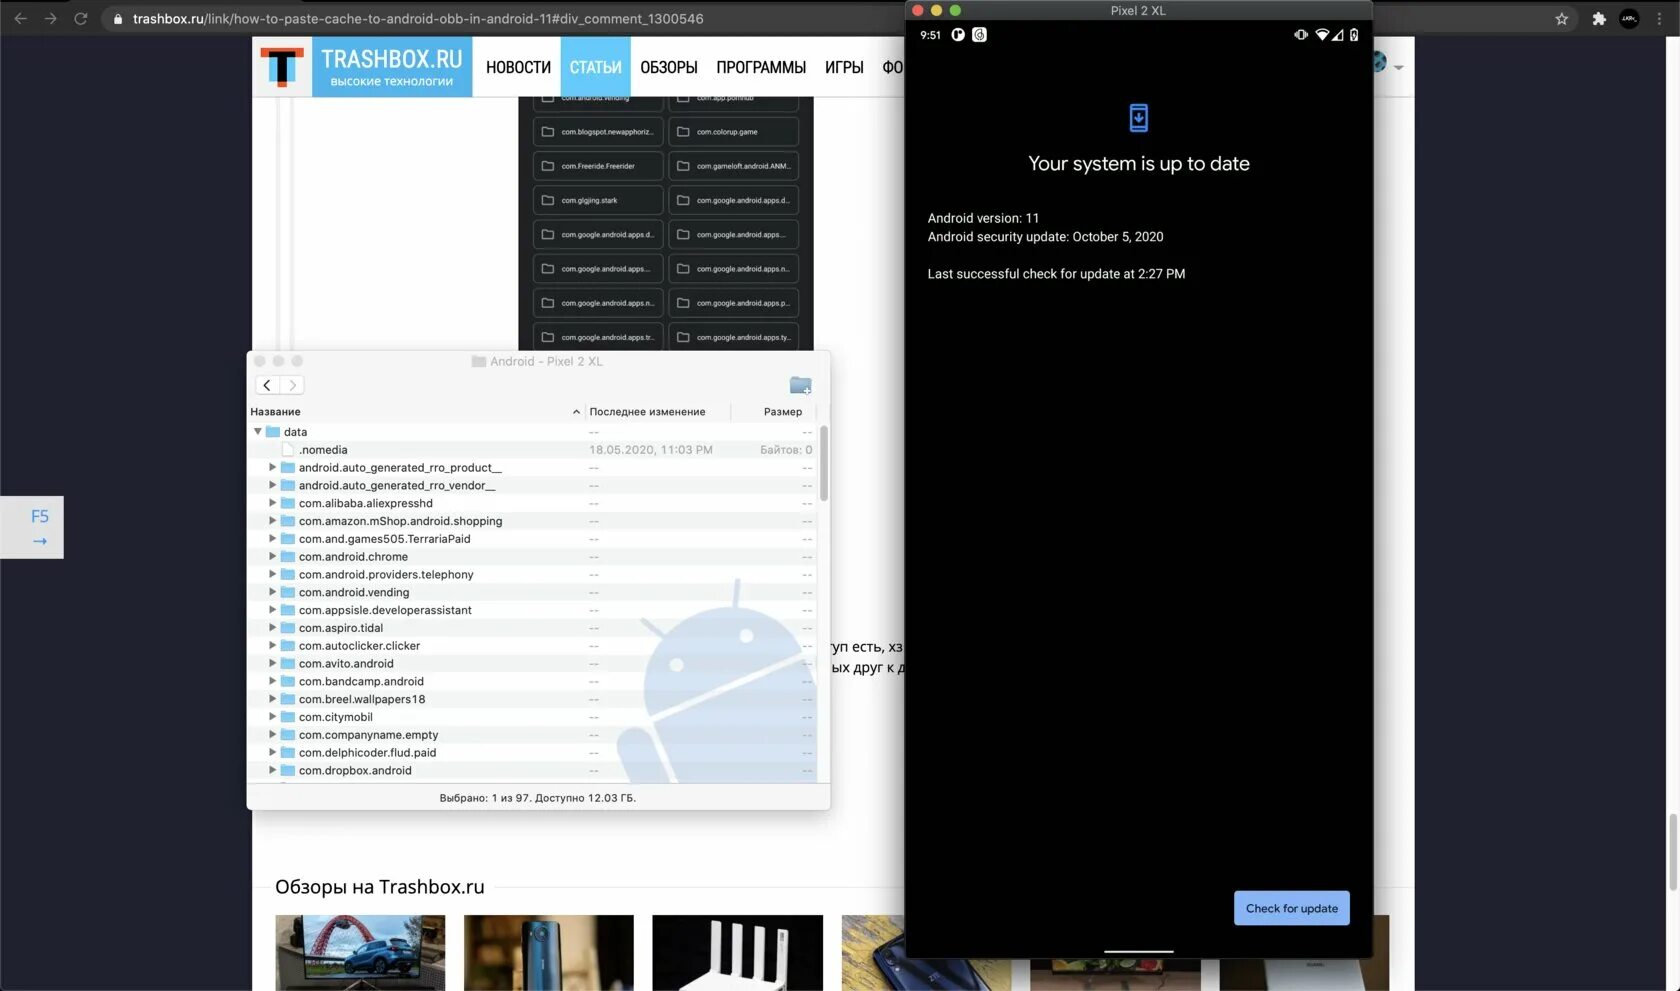Open the Chrome three-dot menu

point(1660,19)
